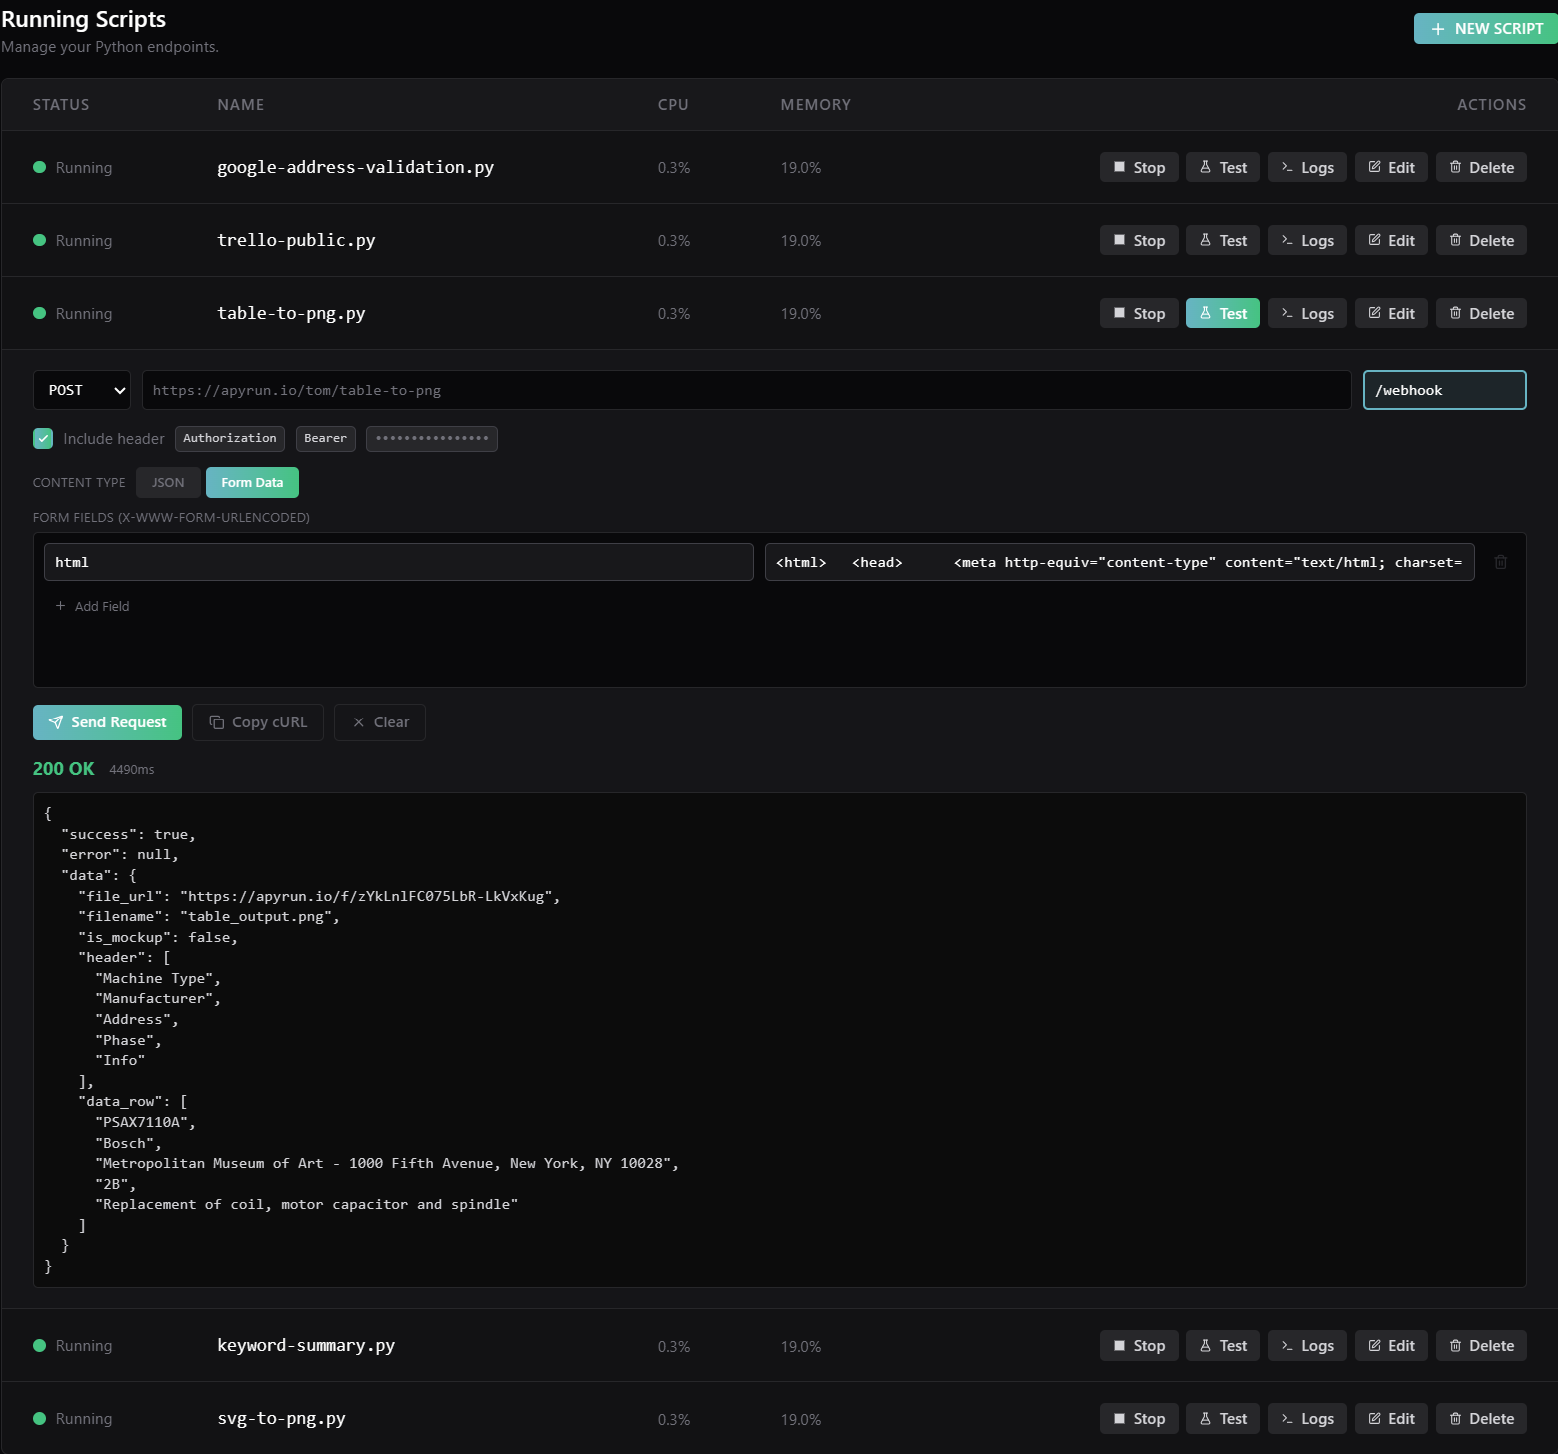1558x1454 pixels.
Task: Click the masked Bearer token field
Action: [x=431, y=438]
